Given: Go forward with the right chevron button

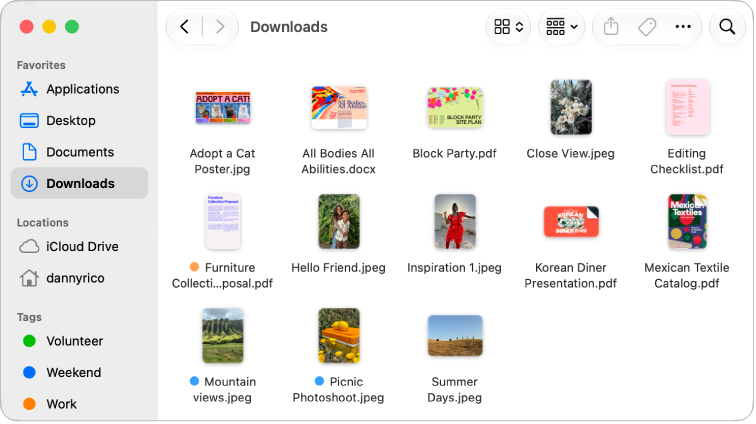Looking at the screenshot, I should coord(220,27).
